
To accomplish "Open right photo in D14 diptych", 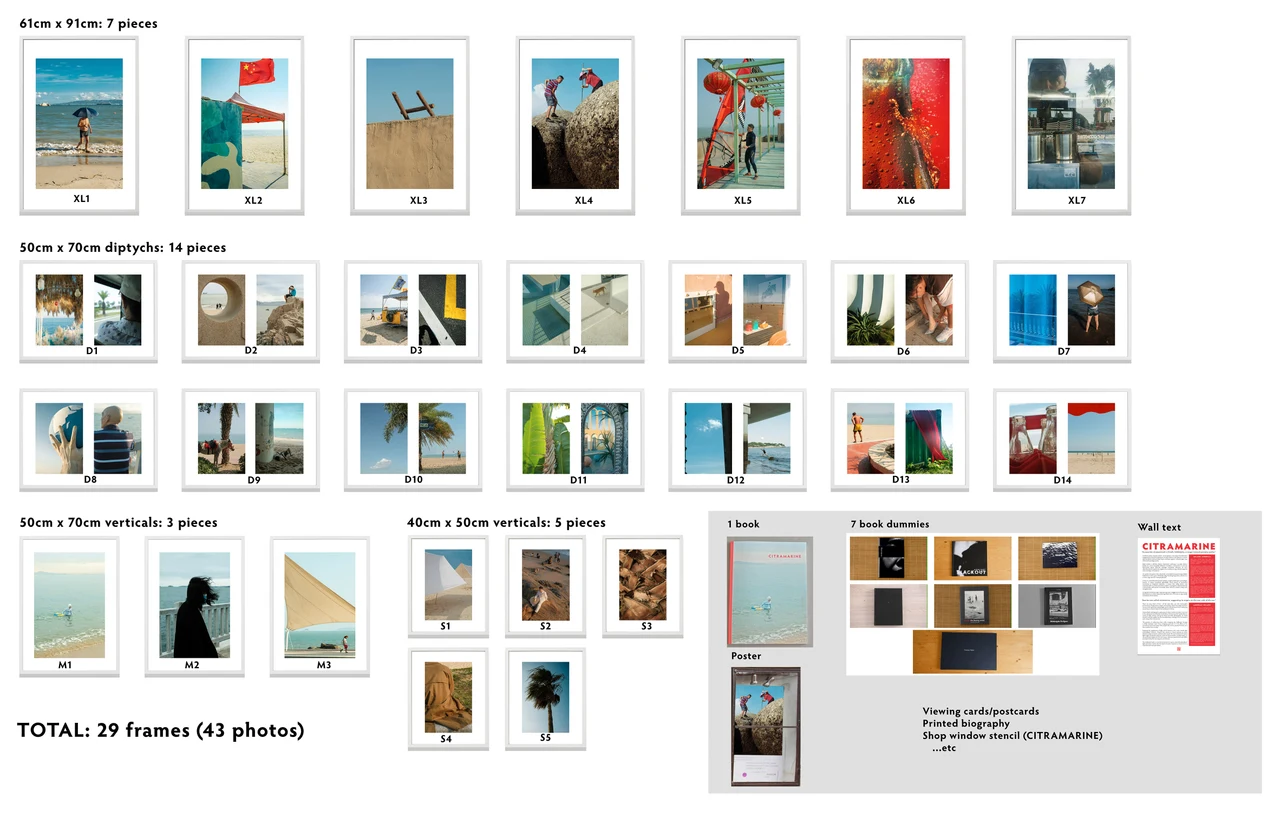I will click(x=1091, y=438).
